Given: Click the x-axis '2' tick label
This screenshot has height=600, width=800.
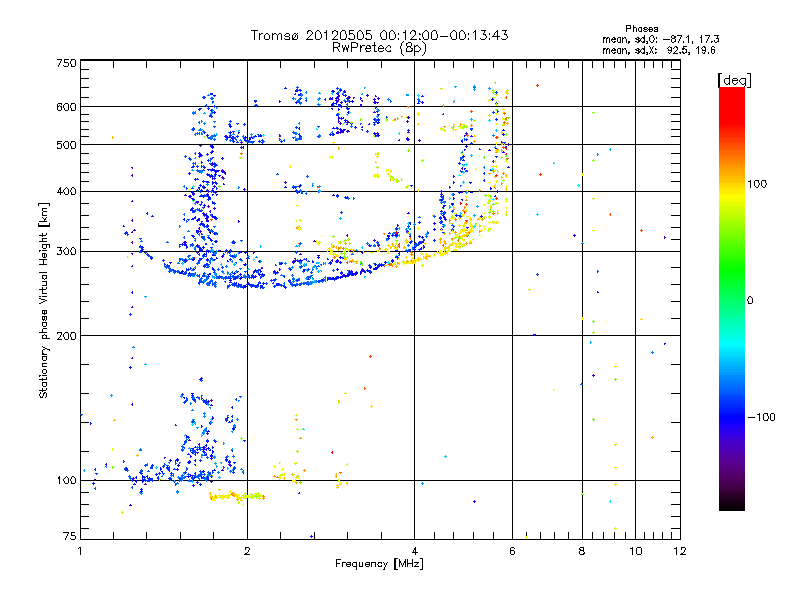Looking at the screenshot, I should click(x=247, y=551).
